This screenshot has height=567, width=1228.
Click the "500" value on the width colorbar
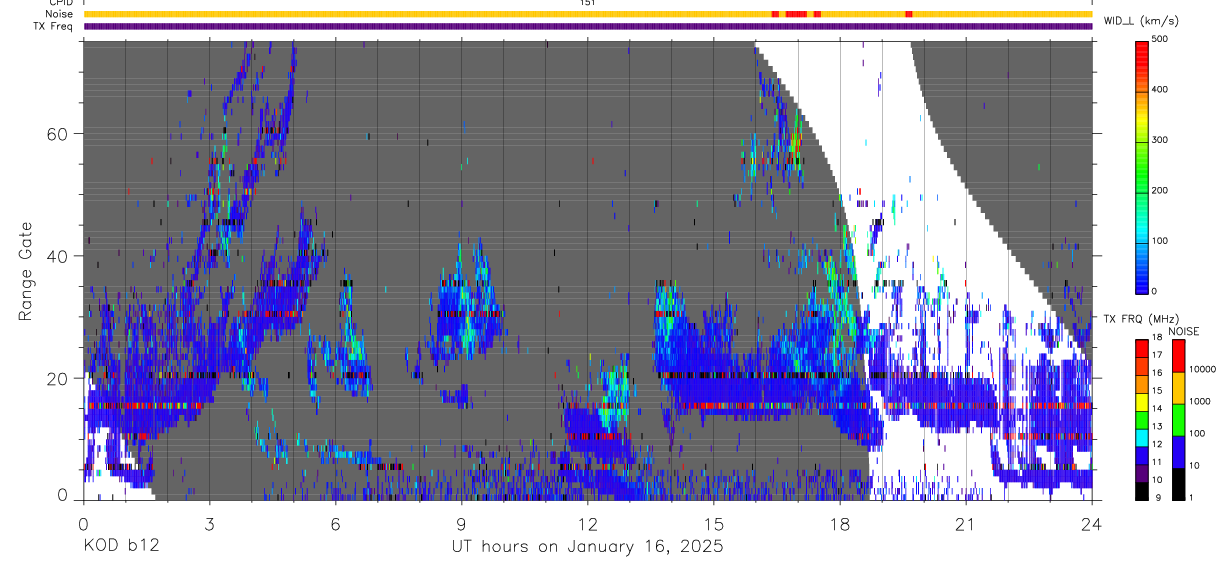click(x=1160, y=39)
